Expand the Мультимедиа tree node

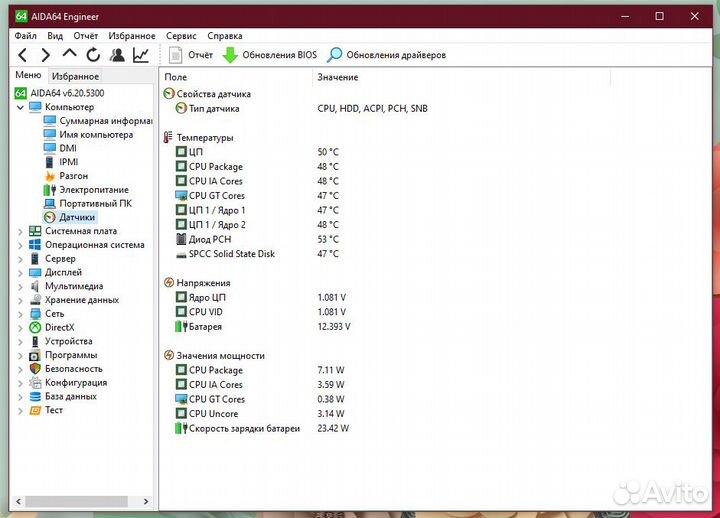[x=20, y=287]
